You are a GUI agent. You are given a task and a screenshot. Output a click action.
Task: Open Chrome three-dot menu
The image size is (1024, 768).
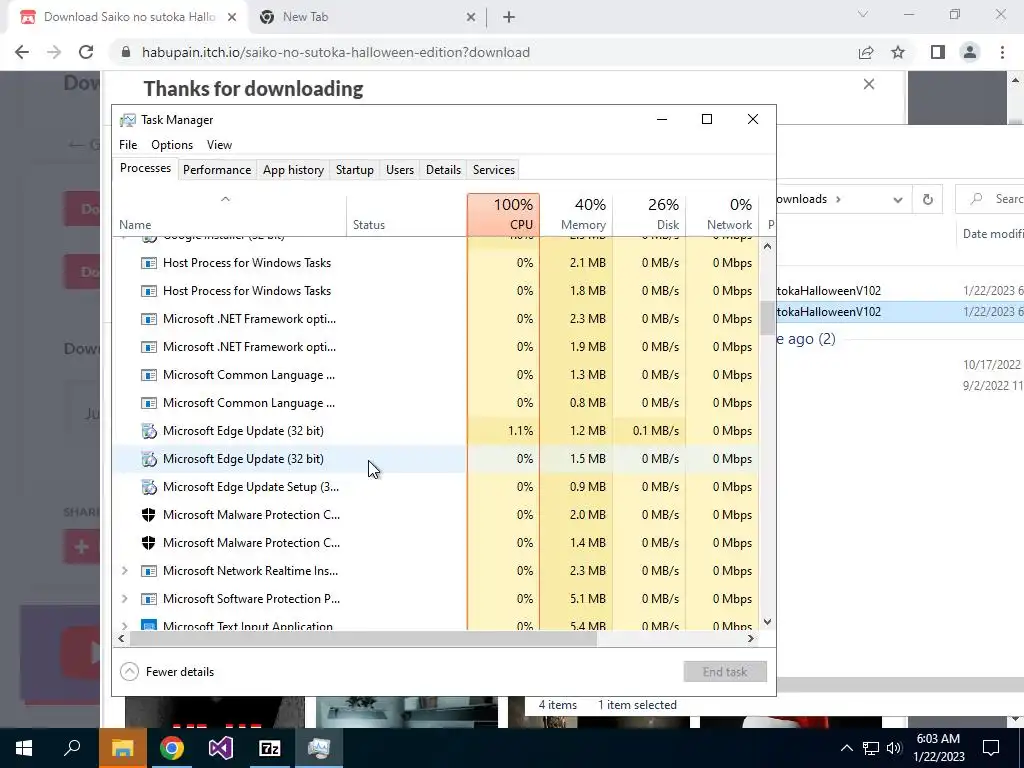(1002, 52)
